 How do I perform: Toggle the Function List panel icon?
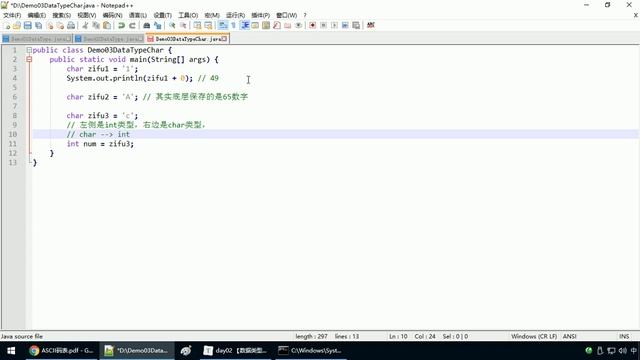(x=277, y=25)
